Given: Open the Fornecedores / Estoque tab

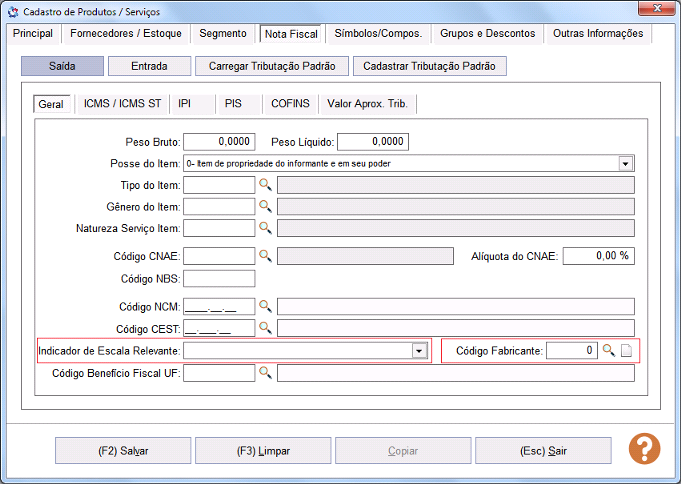Looking at the screenshot, I should click(x=126, y=33).
